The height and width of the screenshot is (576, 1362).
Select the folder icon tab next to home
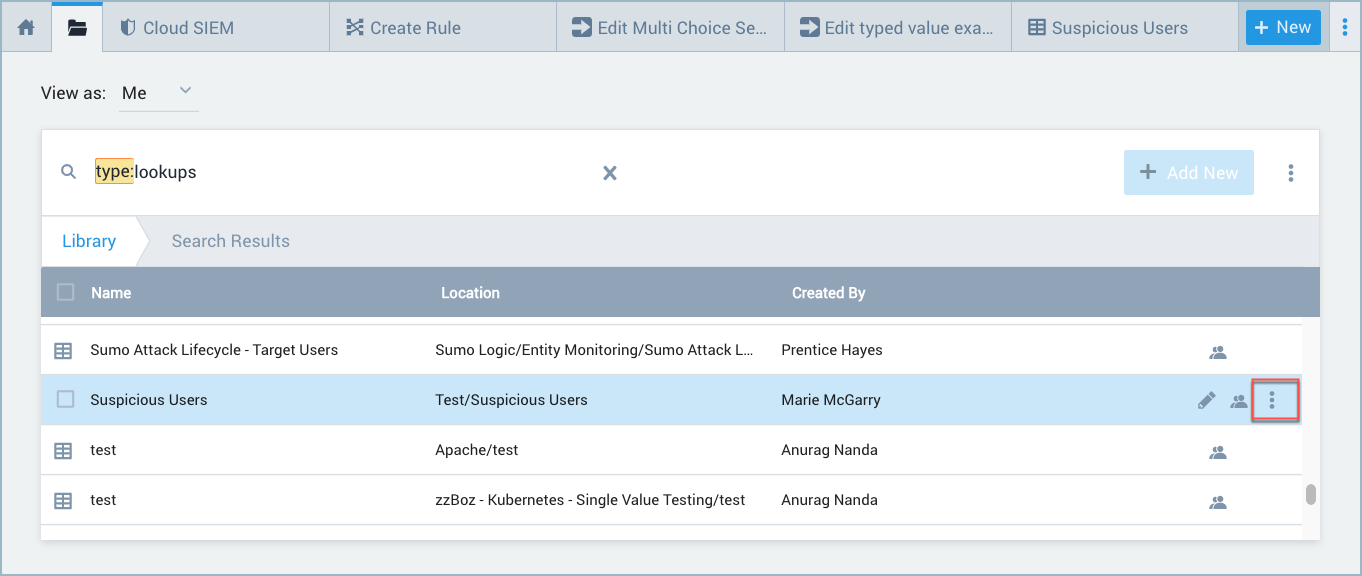(x=77, y=26)
